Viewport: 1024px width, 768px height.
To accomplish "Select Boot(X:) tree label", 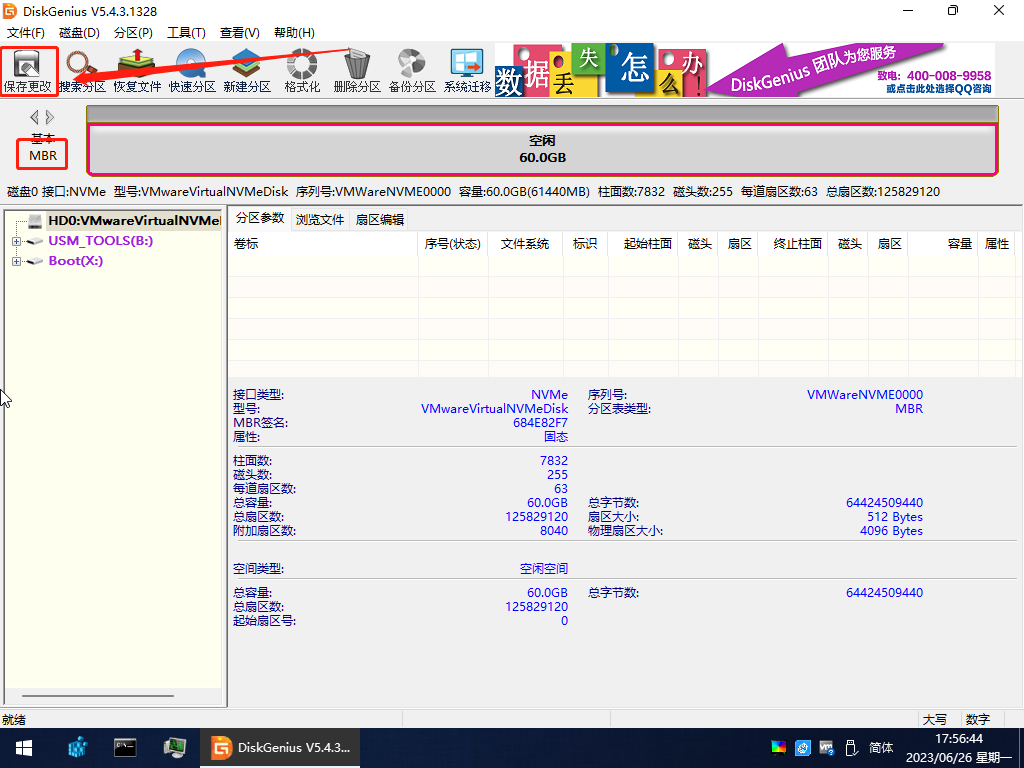I will point(76,261).
